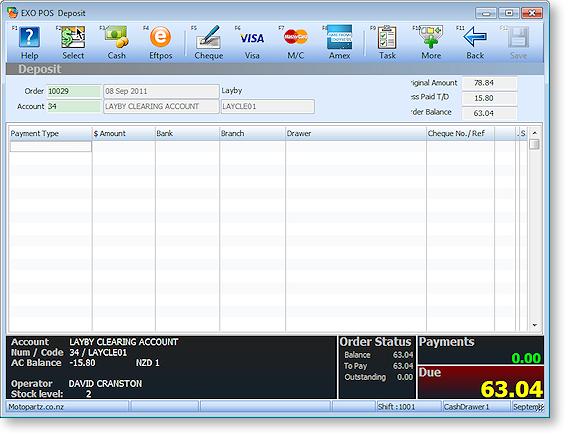Open the Task checklist icon
Viewport: 565px width, 433px height.
click(387, 37)
